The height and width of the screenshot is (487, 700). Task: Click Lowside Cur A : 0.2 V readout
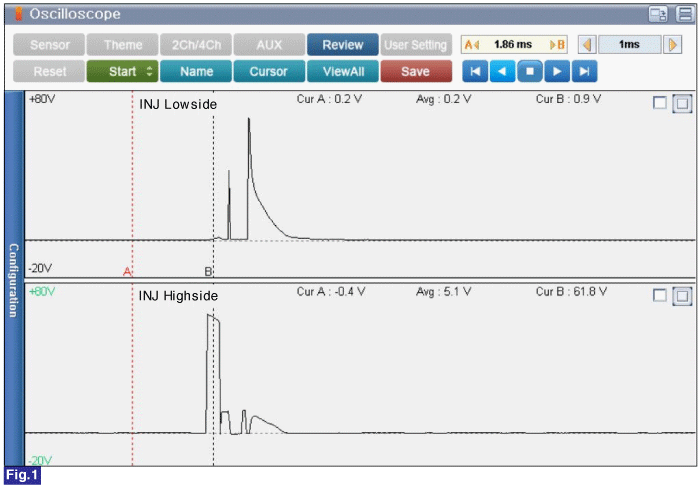329,99
